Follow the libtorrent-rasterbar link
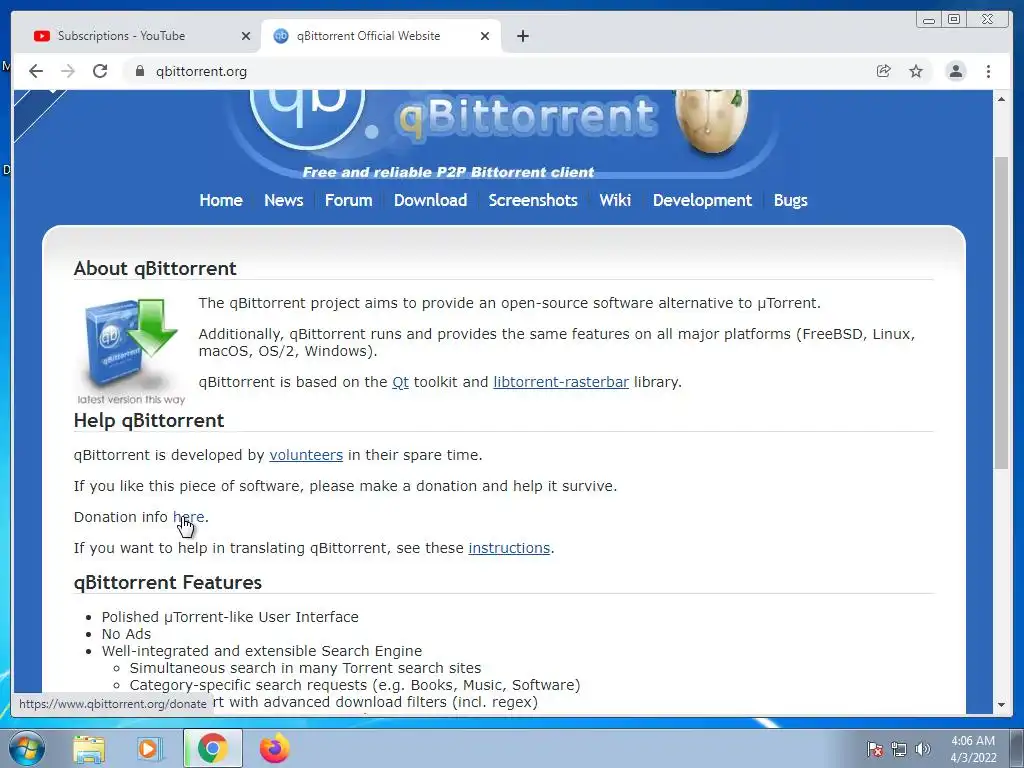 (561, 382)
